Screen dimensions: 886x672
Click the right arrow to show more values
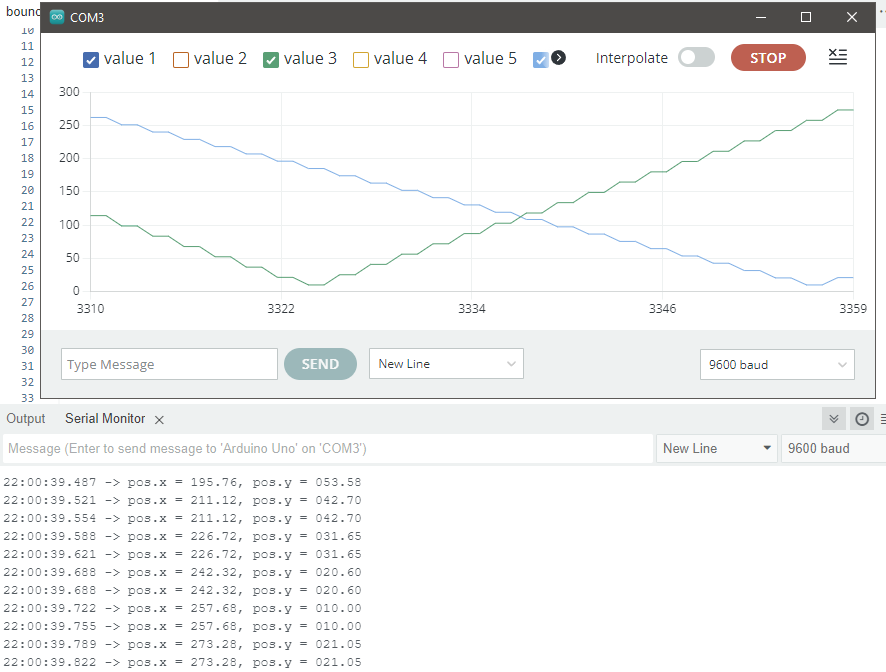(559, 58)
